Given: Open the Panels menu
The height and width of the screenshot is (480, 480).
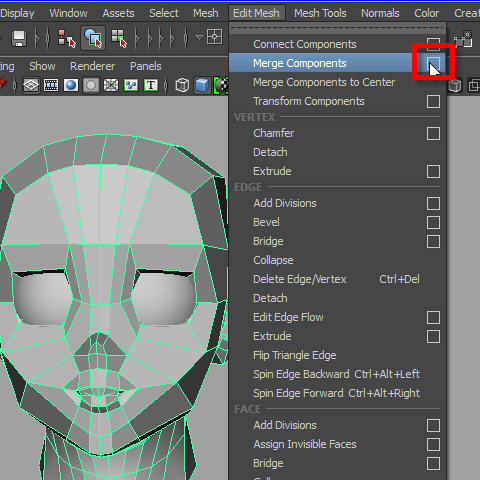Looking at the screenshot, I should click(146, 66).
